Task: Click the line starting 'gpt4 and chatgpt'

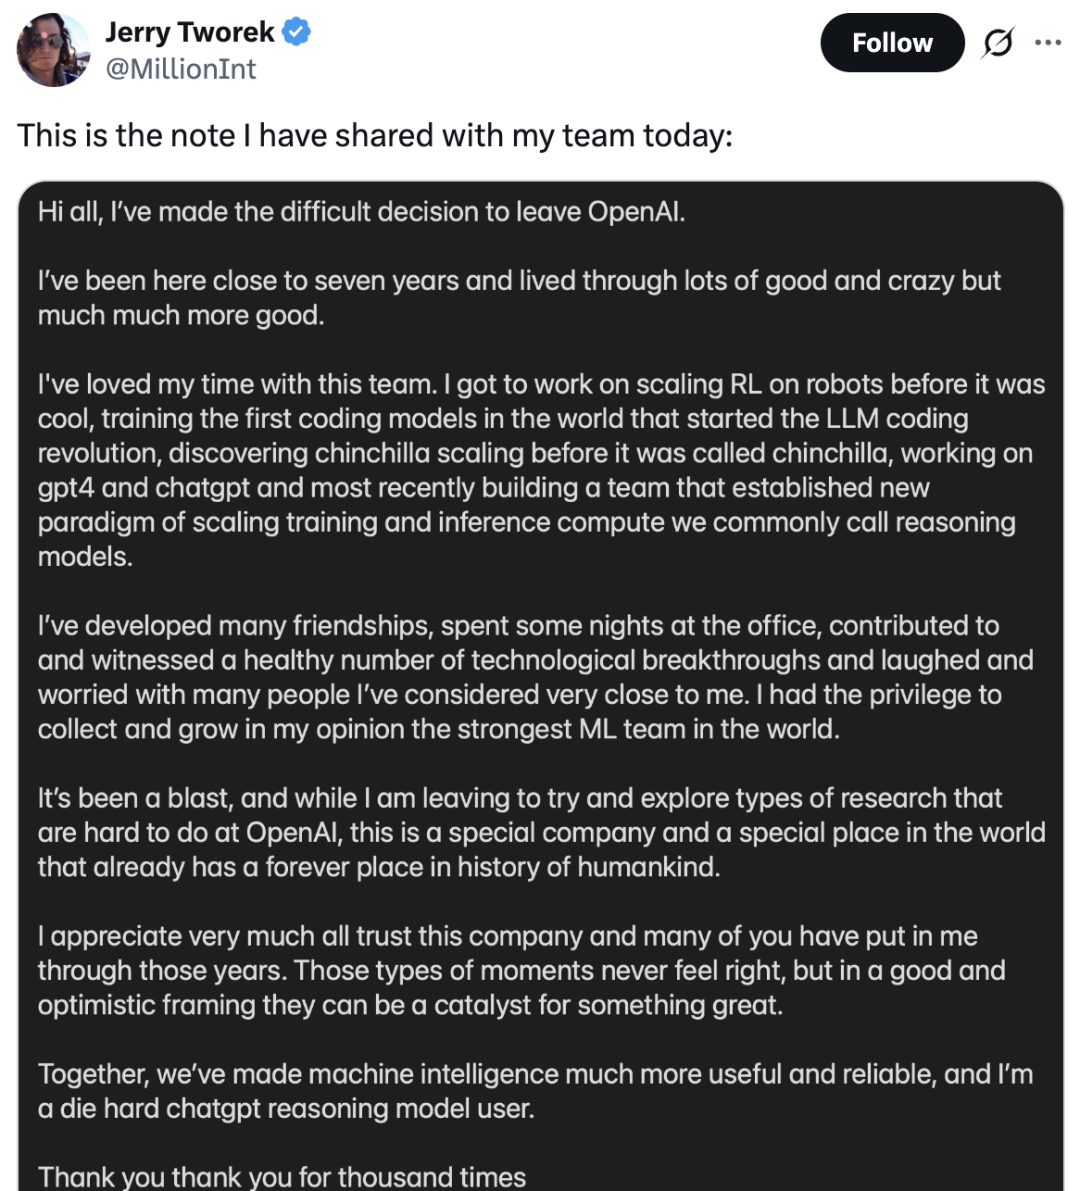Action: [483, 488]
